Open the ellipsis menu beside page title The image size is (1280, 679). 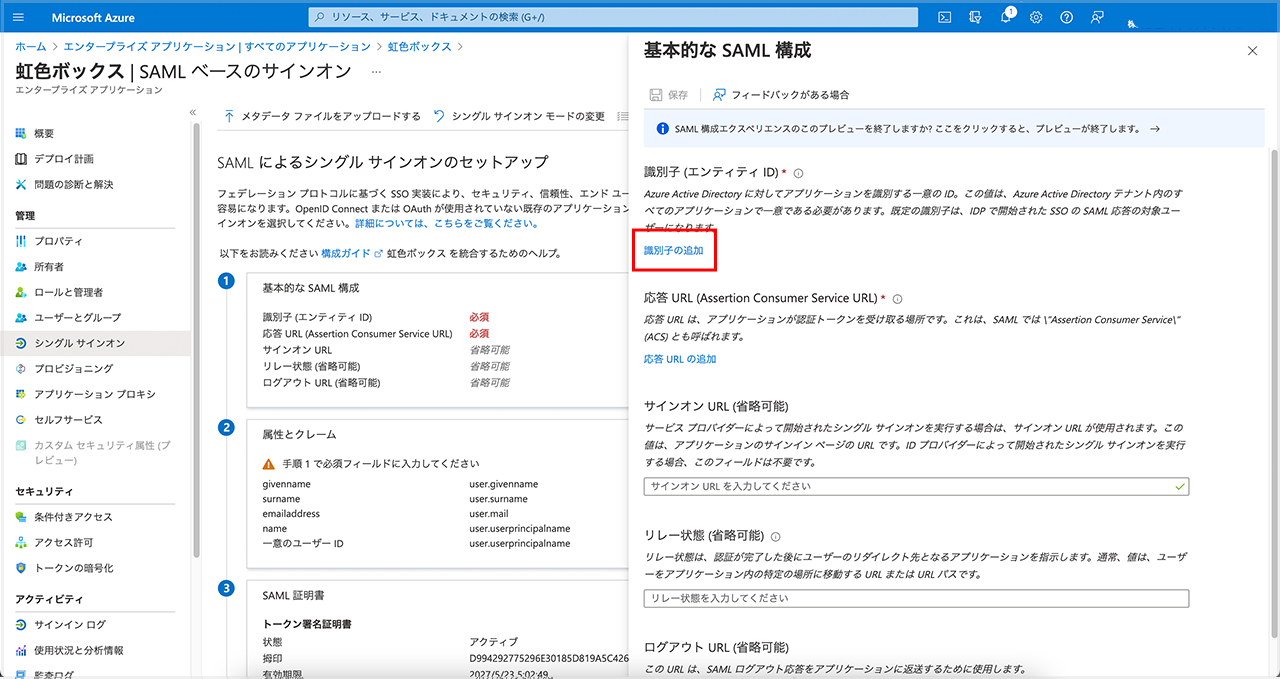[376, 72]
